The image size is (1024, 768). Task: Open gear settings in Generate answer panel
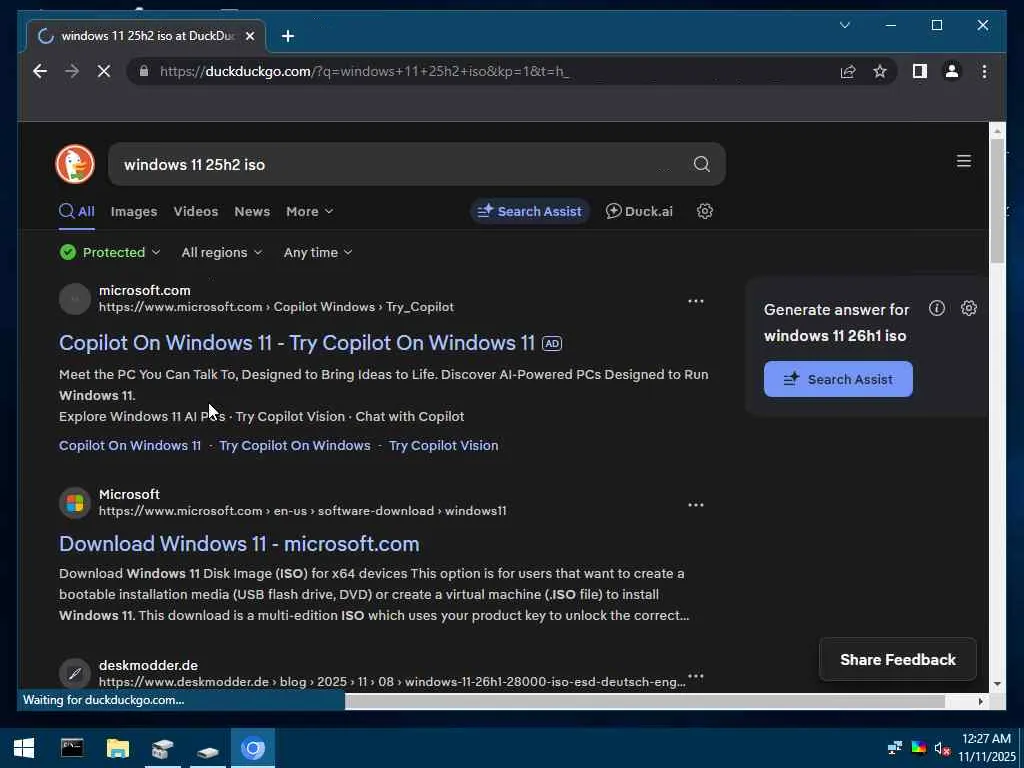click(968, 308)
